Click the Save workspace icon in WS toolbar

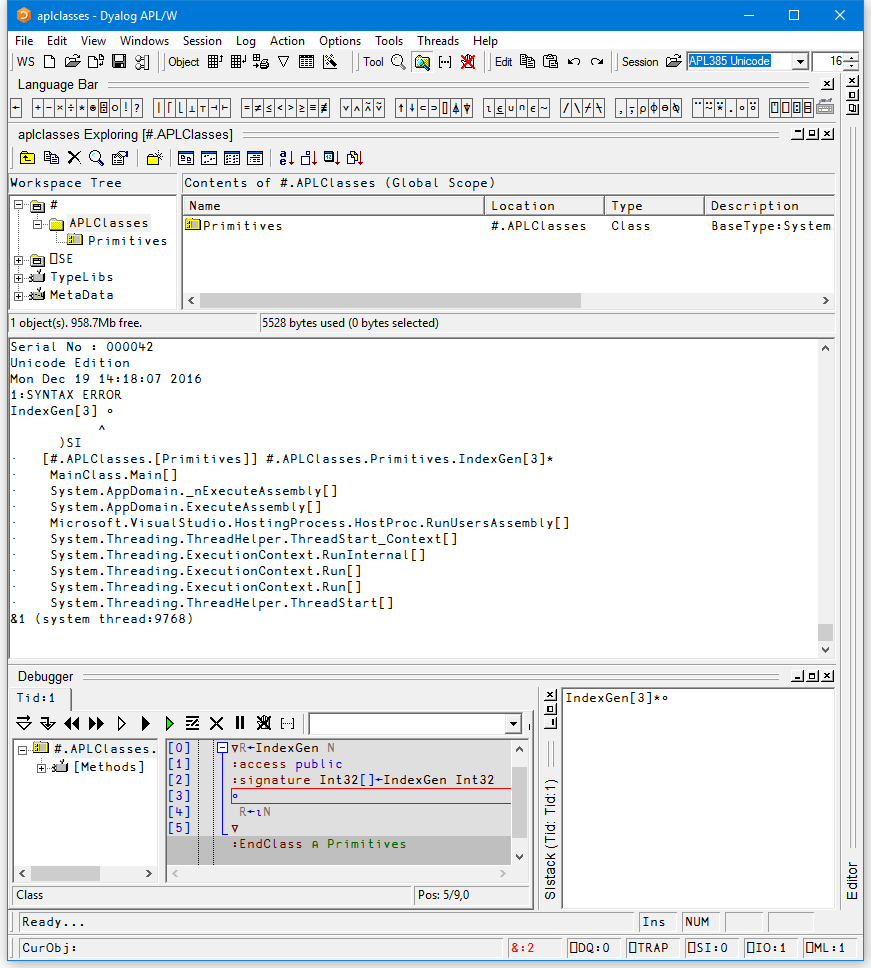pos(119,62)
